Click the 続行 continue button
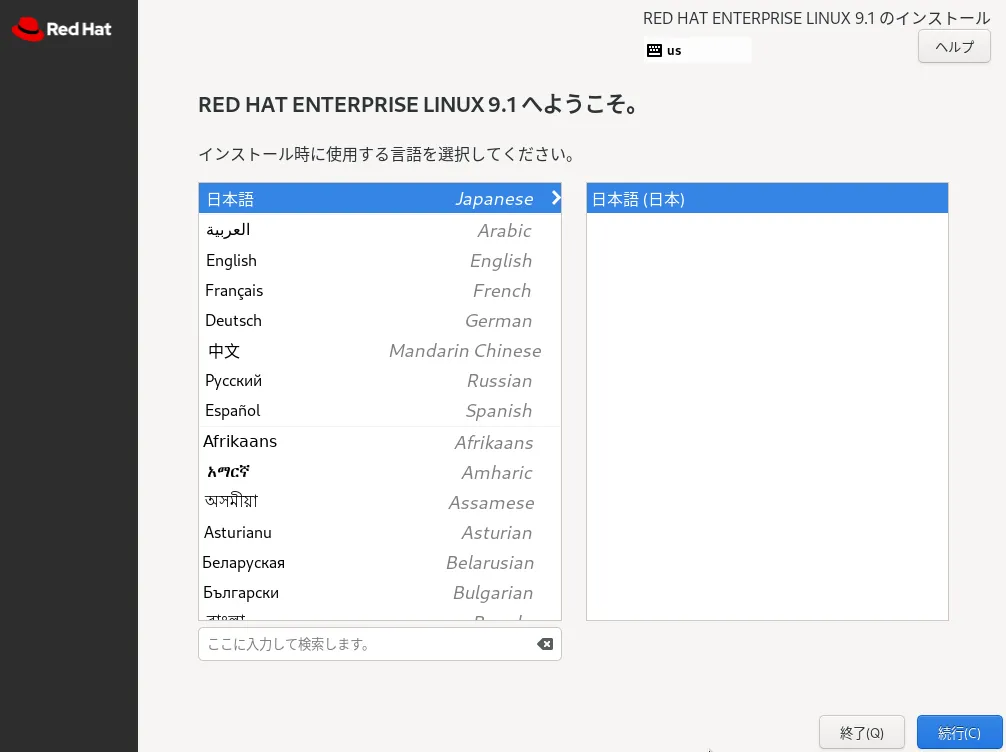 (958, 733)
